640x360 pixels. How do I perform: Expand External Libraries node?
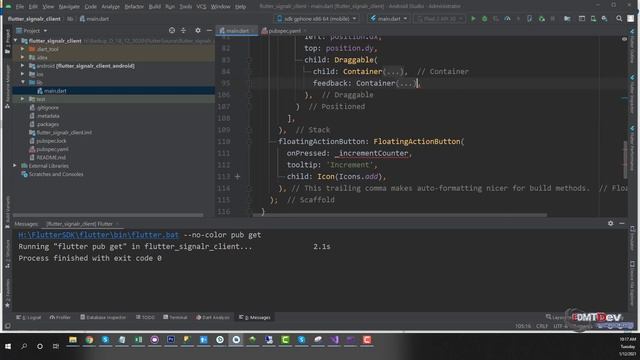coord(15,166)
